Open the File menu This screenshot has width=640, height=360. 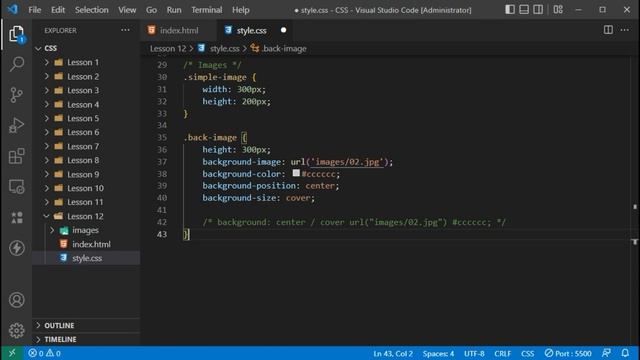tap(35, 10)
